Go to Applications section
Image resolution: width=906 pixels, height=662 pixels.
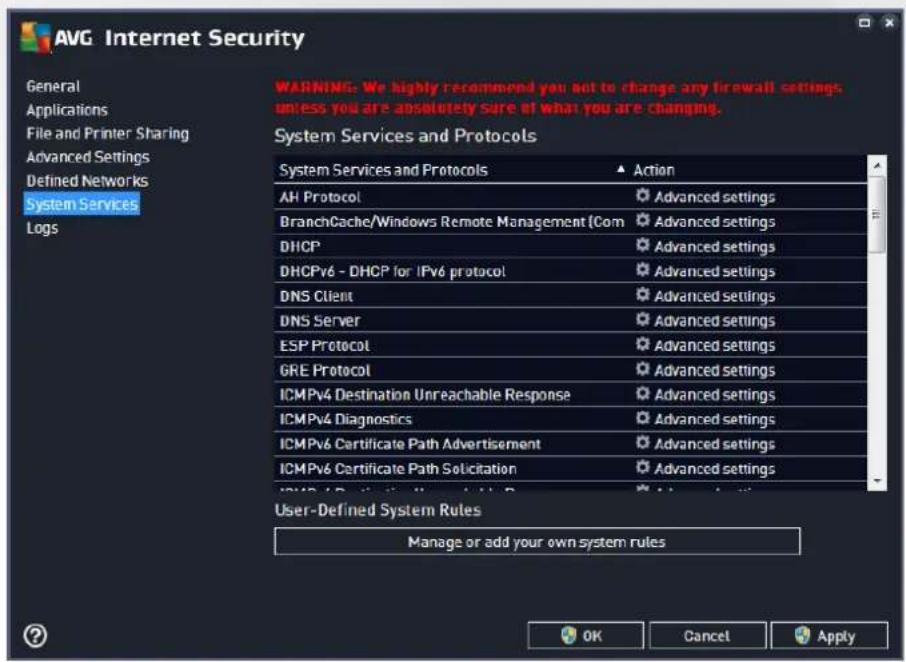point(67,110)
